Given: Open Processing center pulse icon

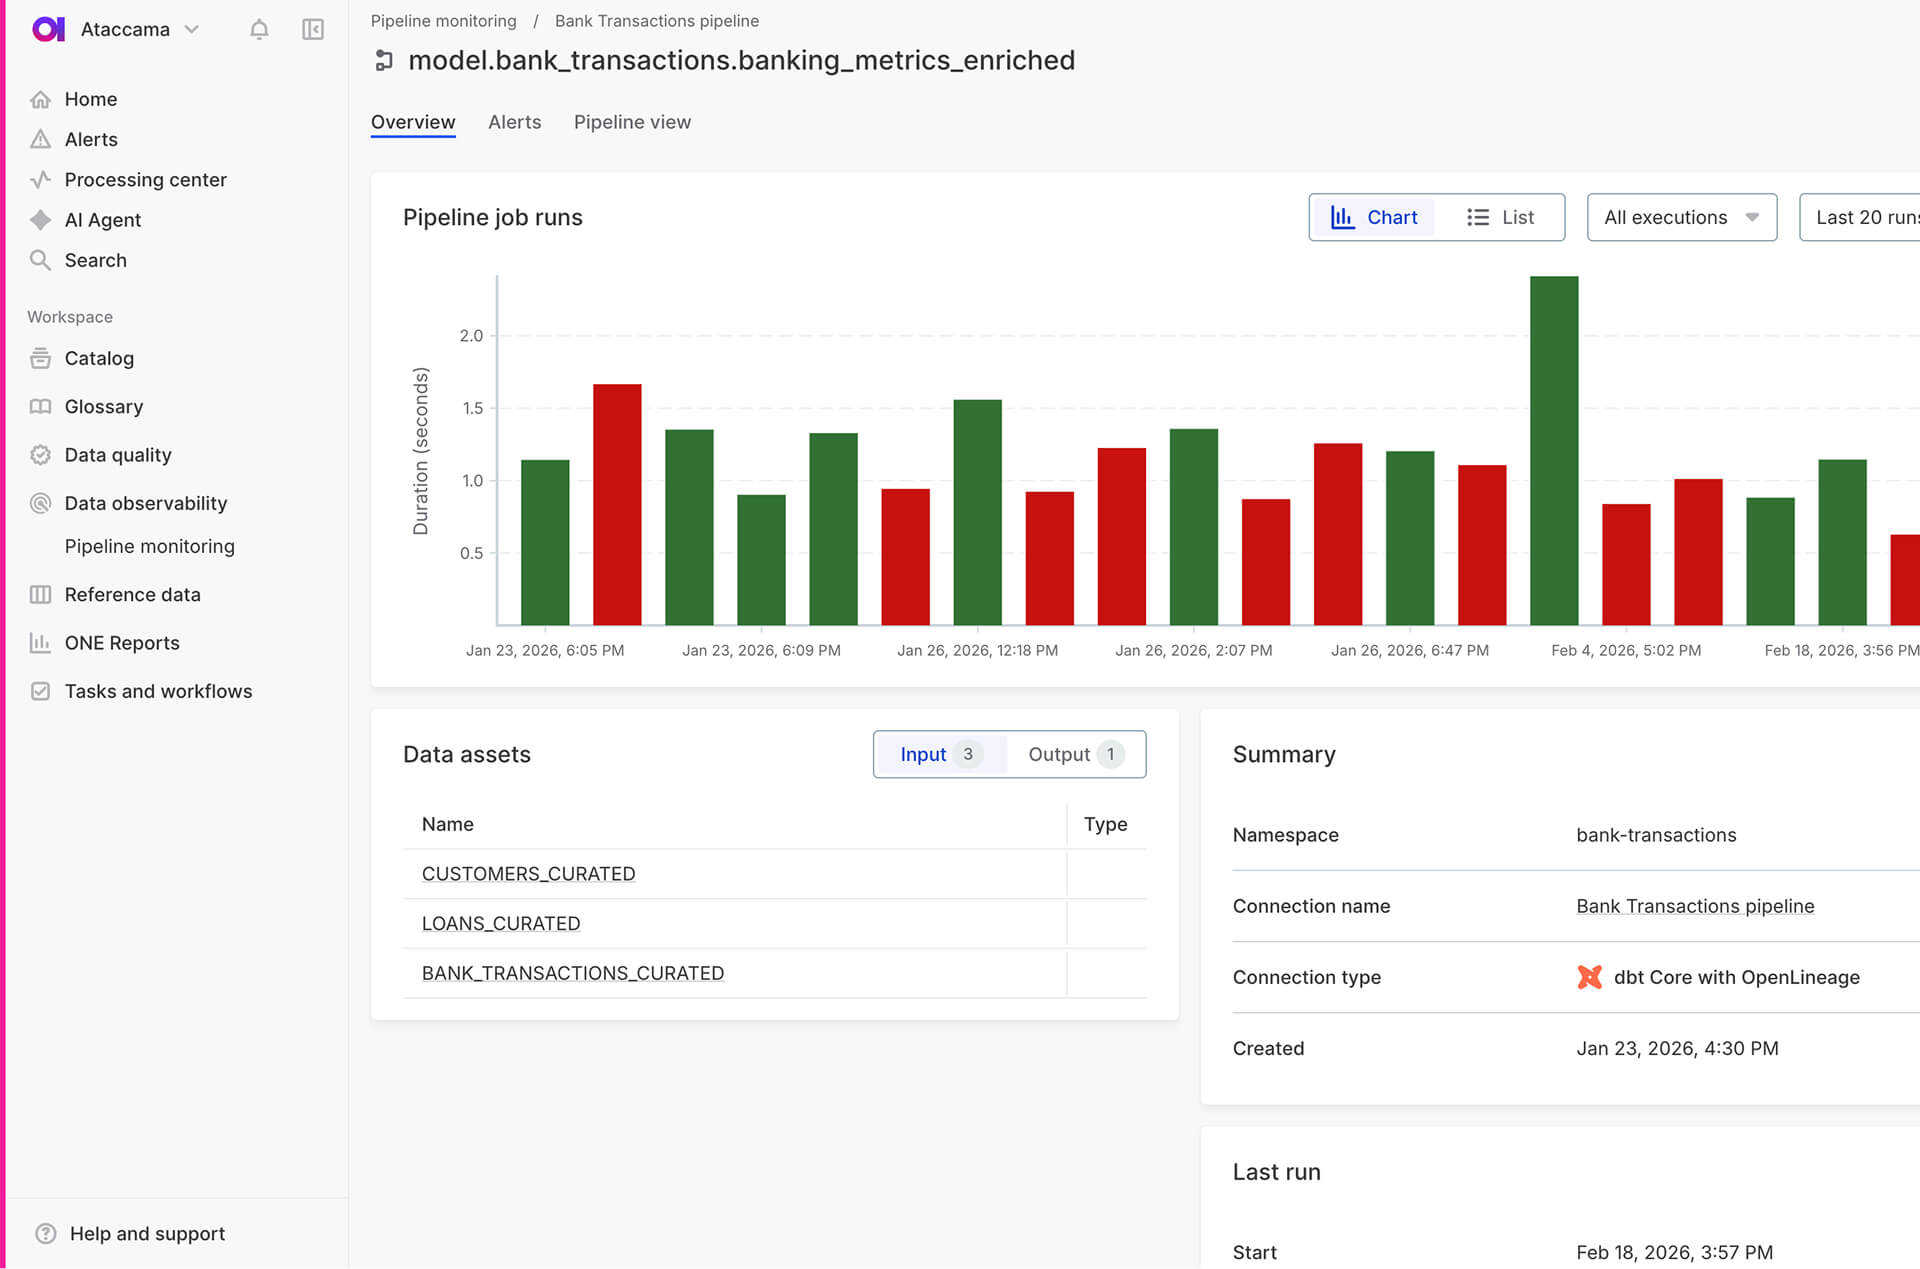Looking at the screenshot, I should [x=40, y=180].
